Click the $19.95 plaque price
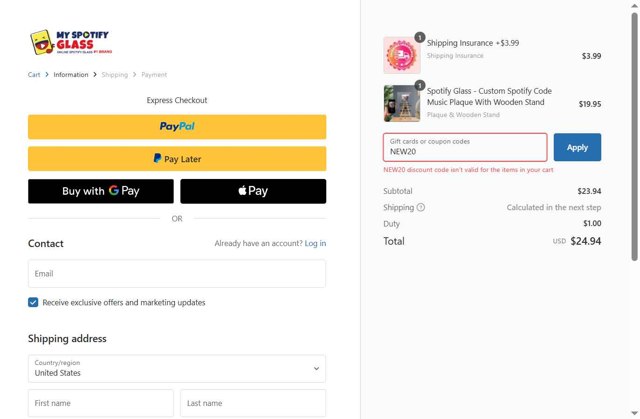The height and width of the screenshot is (419, 640). pyautogui.click(x=590, y=104)
